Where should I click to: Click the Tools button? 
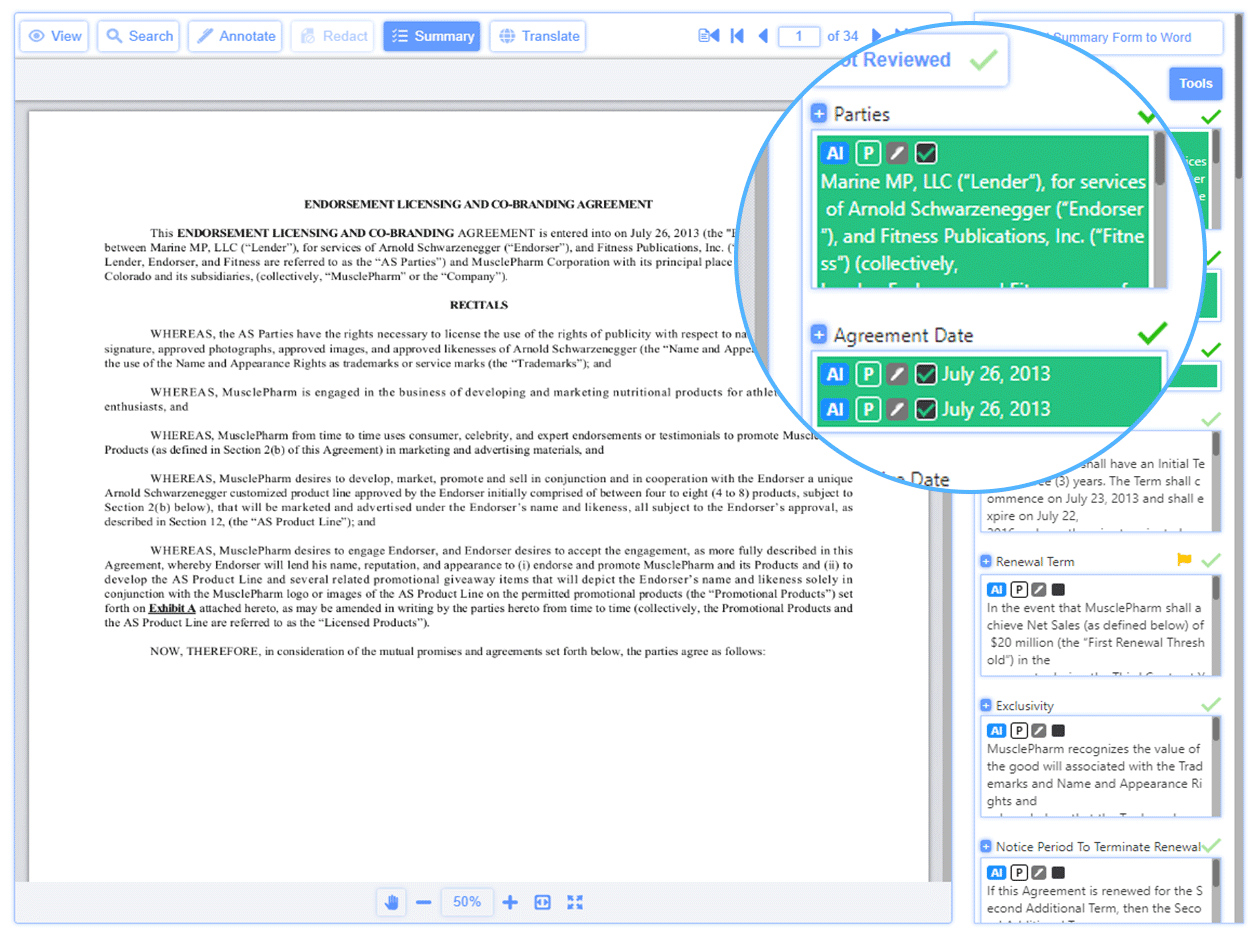(x=1195, y=84)
